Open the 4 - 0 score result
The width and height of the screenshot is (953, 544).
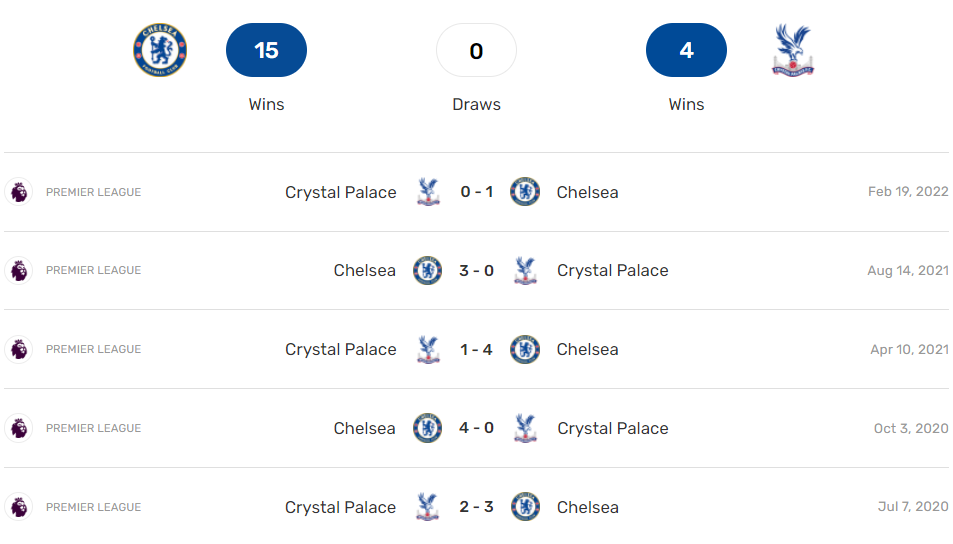(476, 428)
